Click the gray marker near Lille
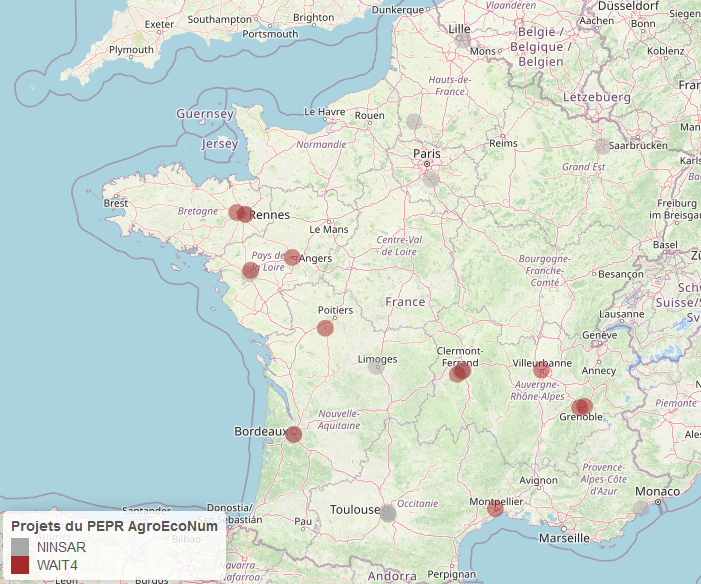701x584 pixels. (x=463, y=41)
